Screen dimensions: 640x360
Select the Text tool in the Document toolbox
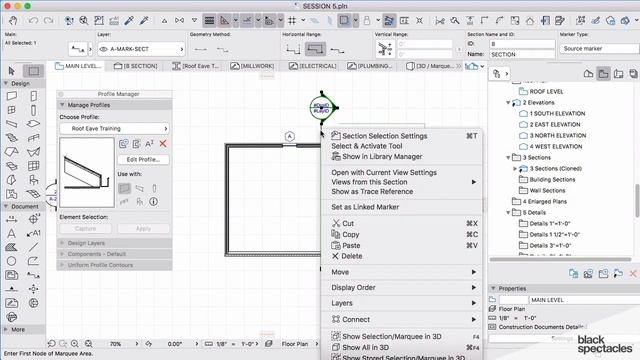pos(11,233)
